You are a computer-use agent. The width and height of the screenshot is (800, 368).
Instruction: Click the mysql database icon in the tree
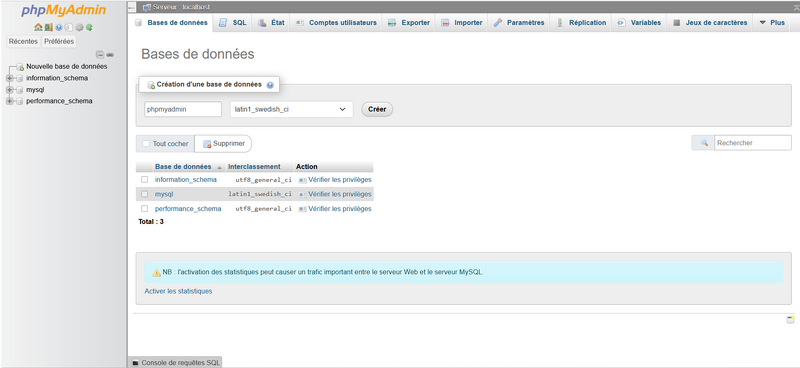(x=19, y=90)
